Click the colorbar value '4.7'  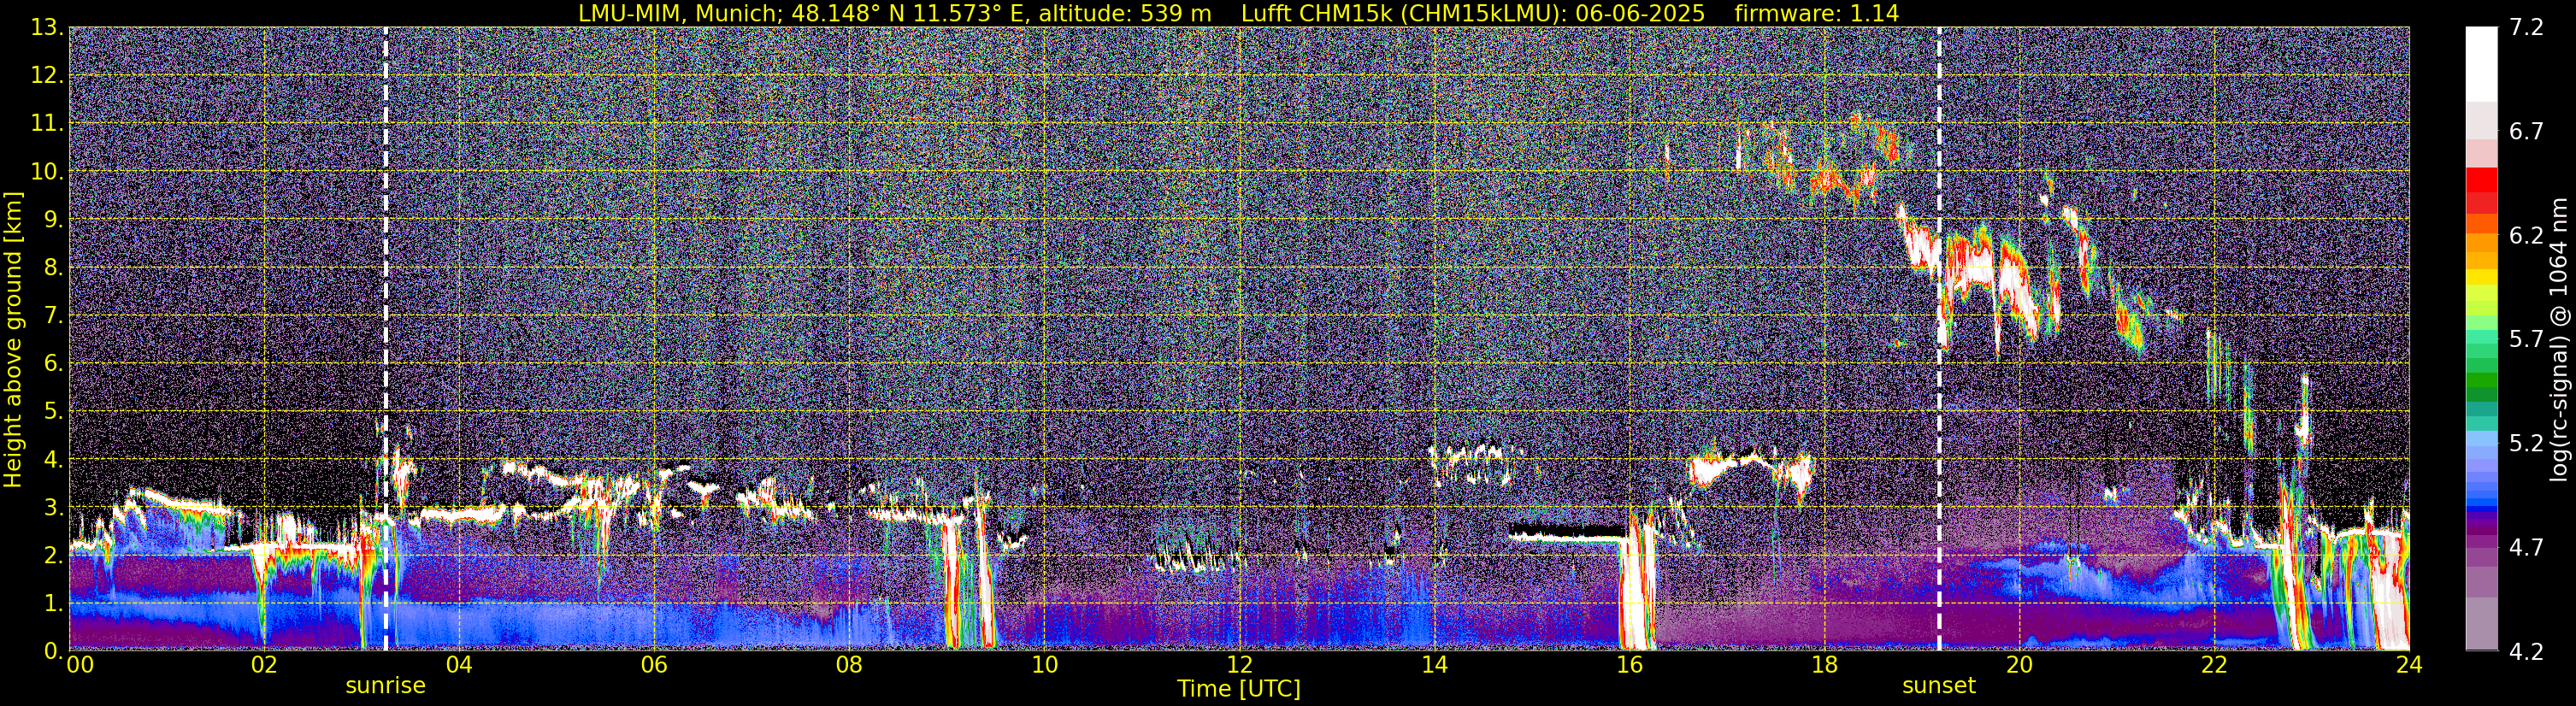pos(2526,548)
